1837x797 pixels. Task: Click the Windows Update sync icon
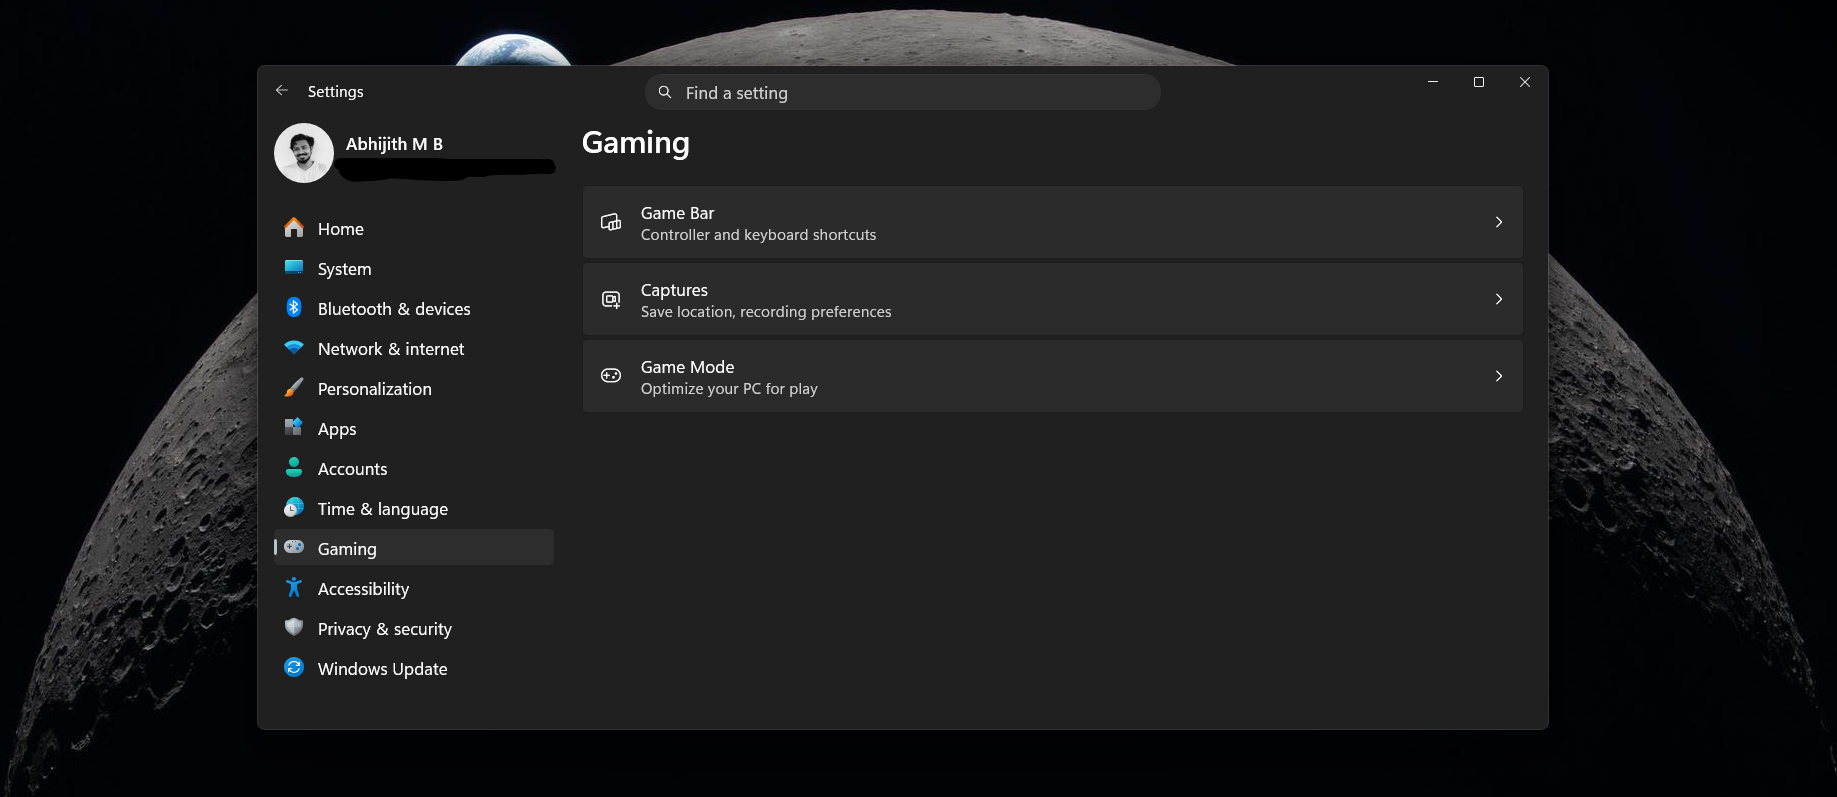pos(294,667)
